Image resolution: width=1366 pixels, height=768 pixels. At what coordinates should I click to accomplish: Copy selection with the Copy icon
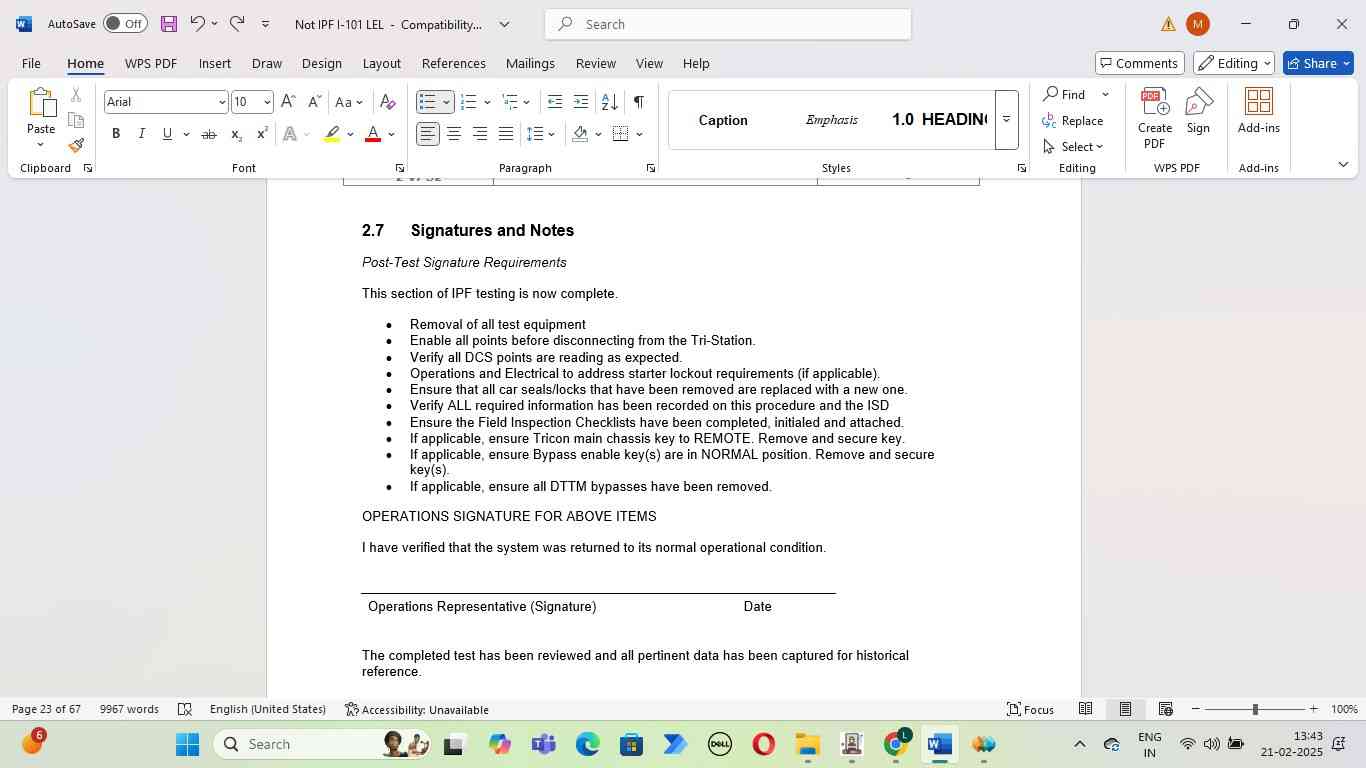click(x=76, y=120)
